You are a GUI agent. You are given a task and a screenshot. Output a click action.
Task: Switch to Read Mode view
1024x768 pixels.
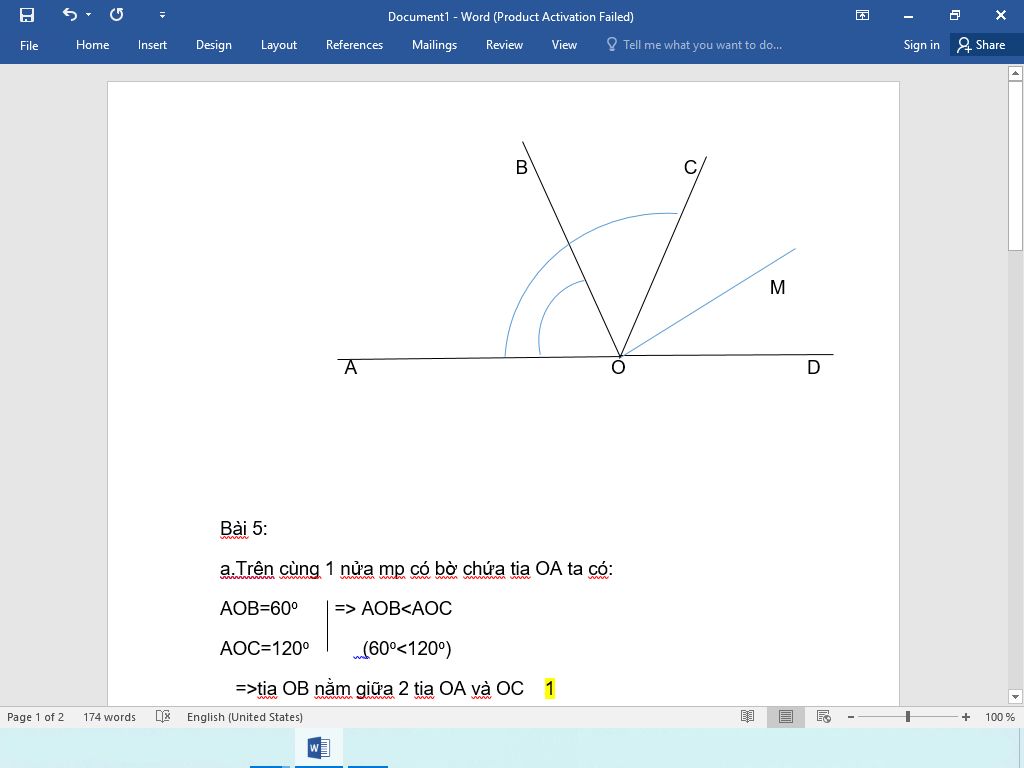pos(747,717)
